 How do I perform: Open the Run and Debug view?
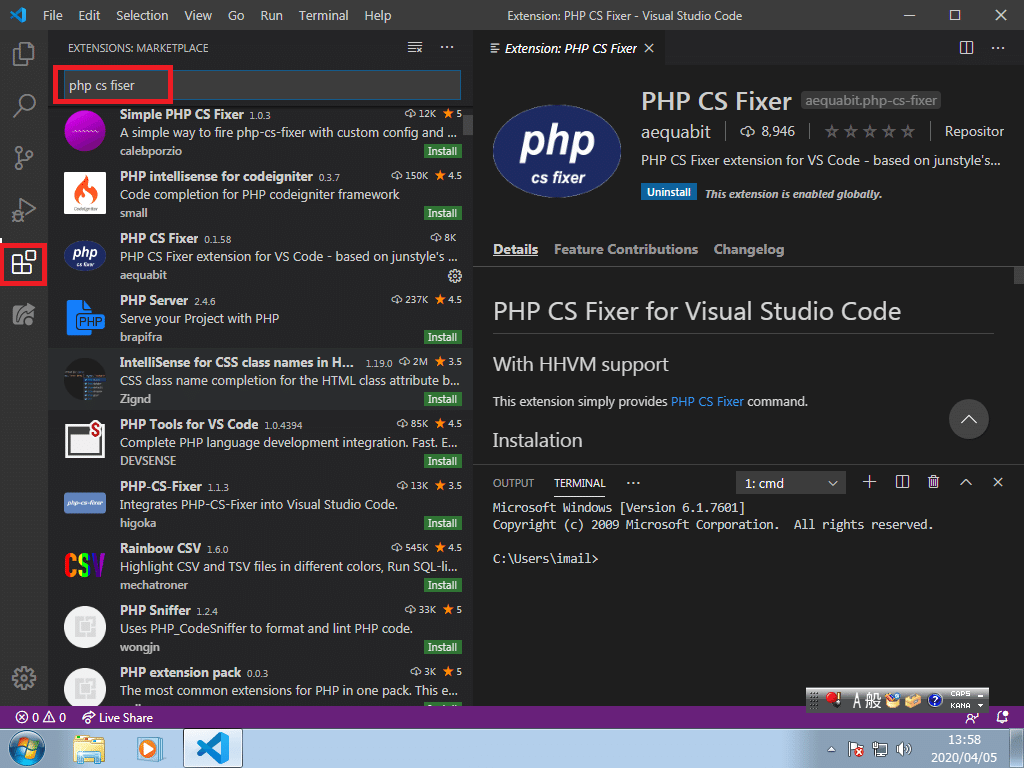(24, 210)
